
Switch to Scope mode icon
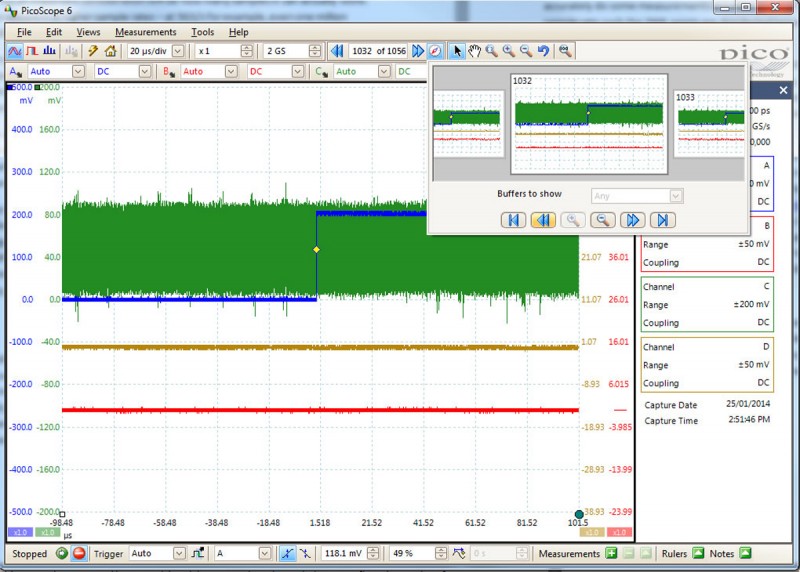point(15,51)
